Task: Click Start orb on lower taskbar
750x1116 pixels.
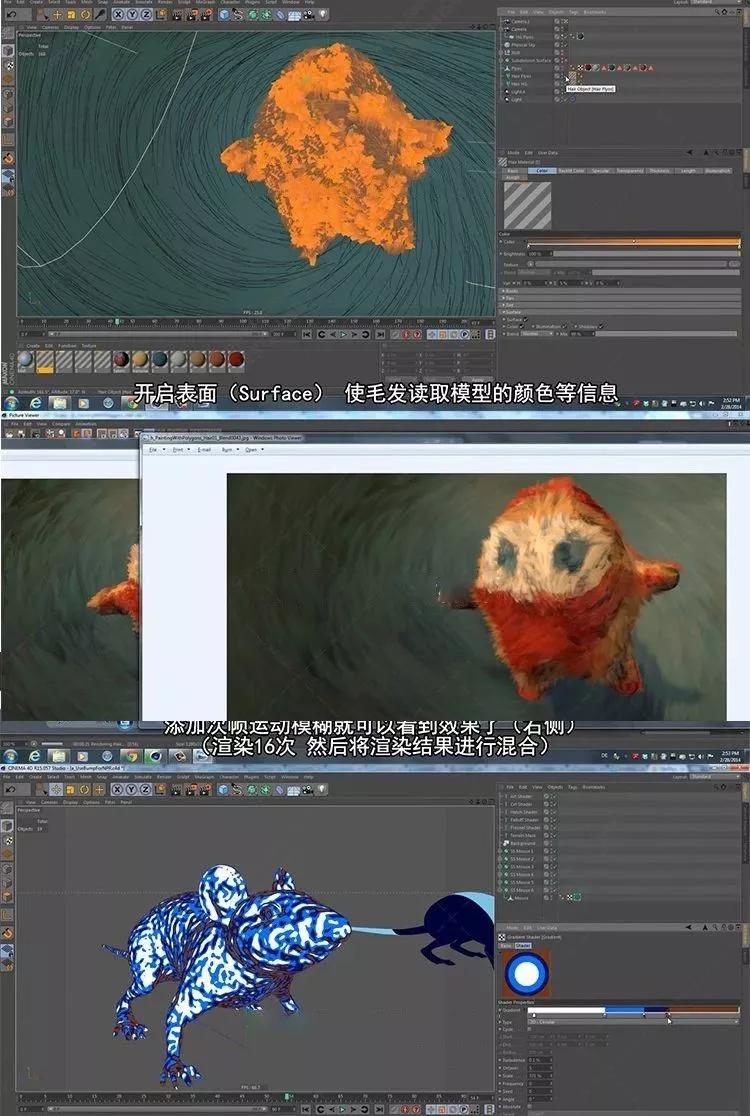Action: [x=10, y=757]
